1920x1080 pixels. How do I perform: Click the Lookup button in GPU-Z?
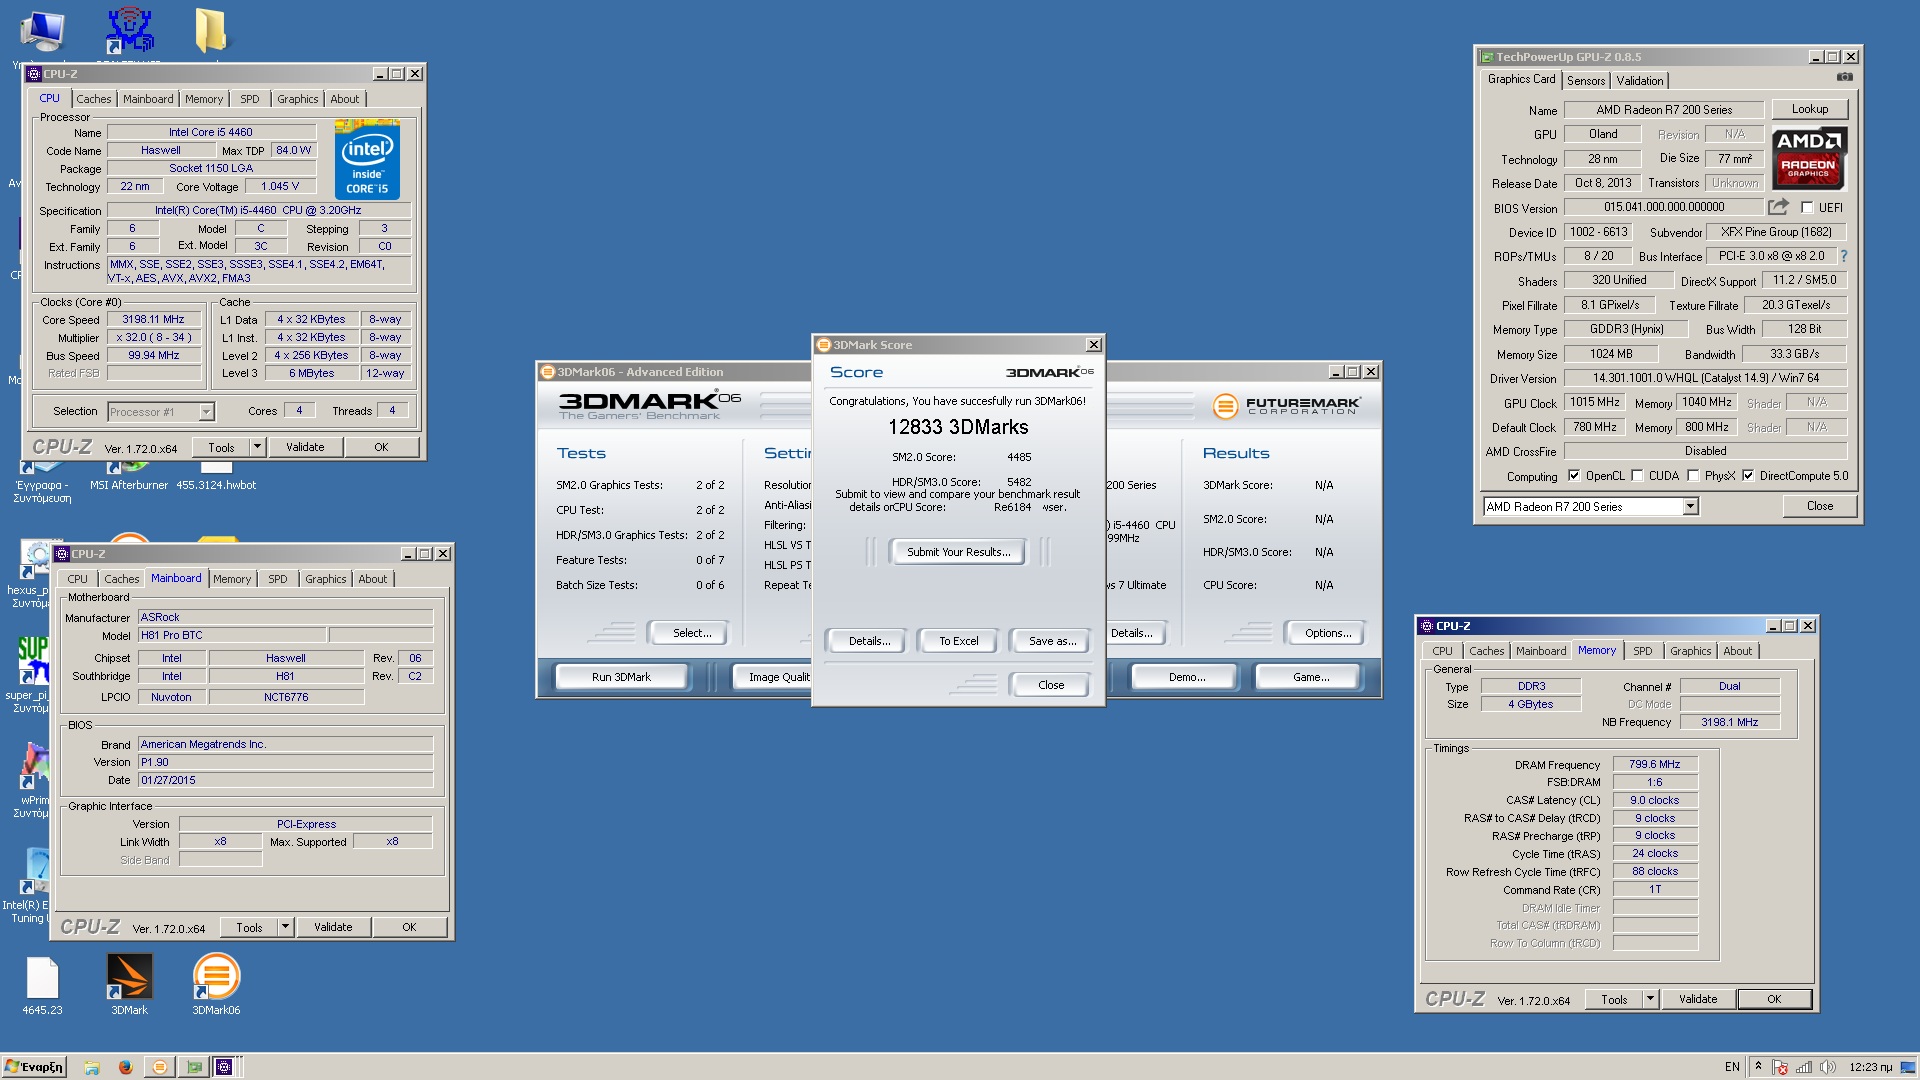[1810, 109]
